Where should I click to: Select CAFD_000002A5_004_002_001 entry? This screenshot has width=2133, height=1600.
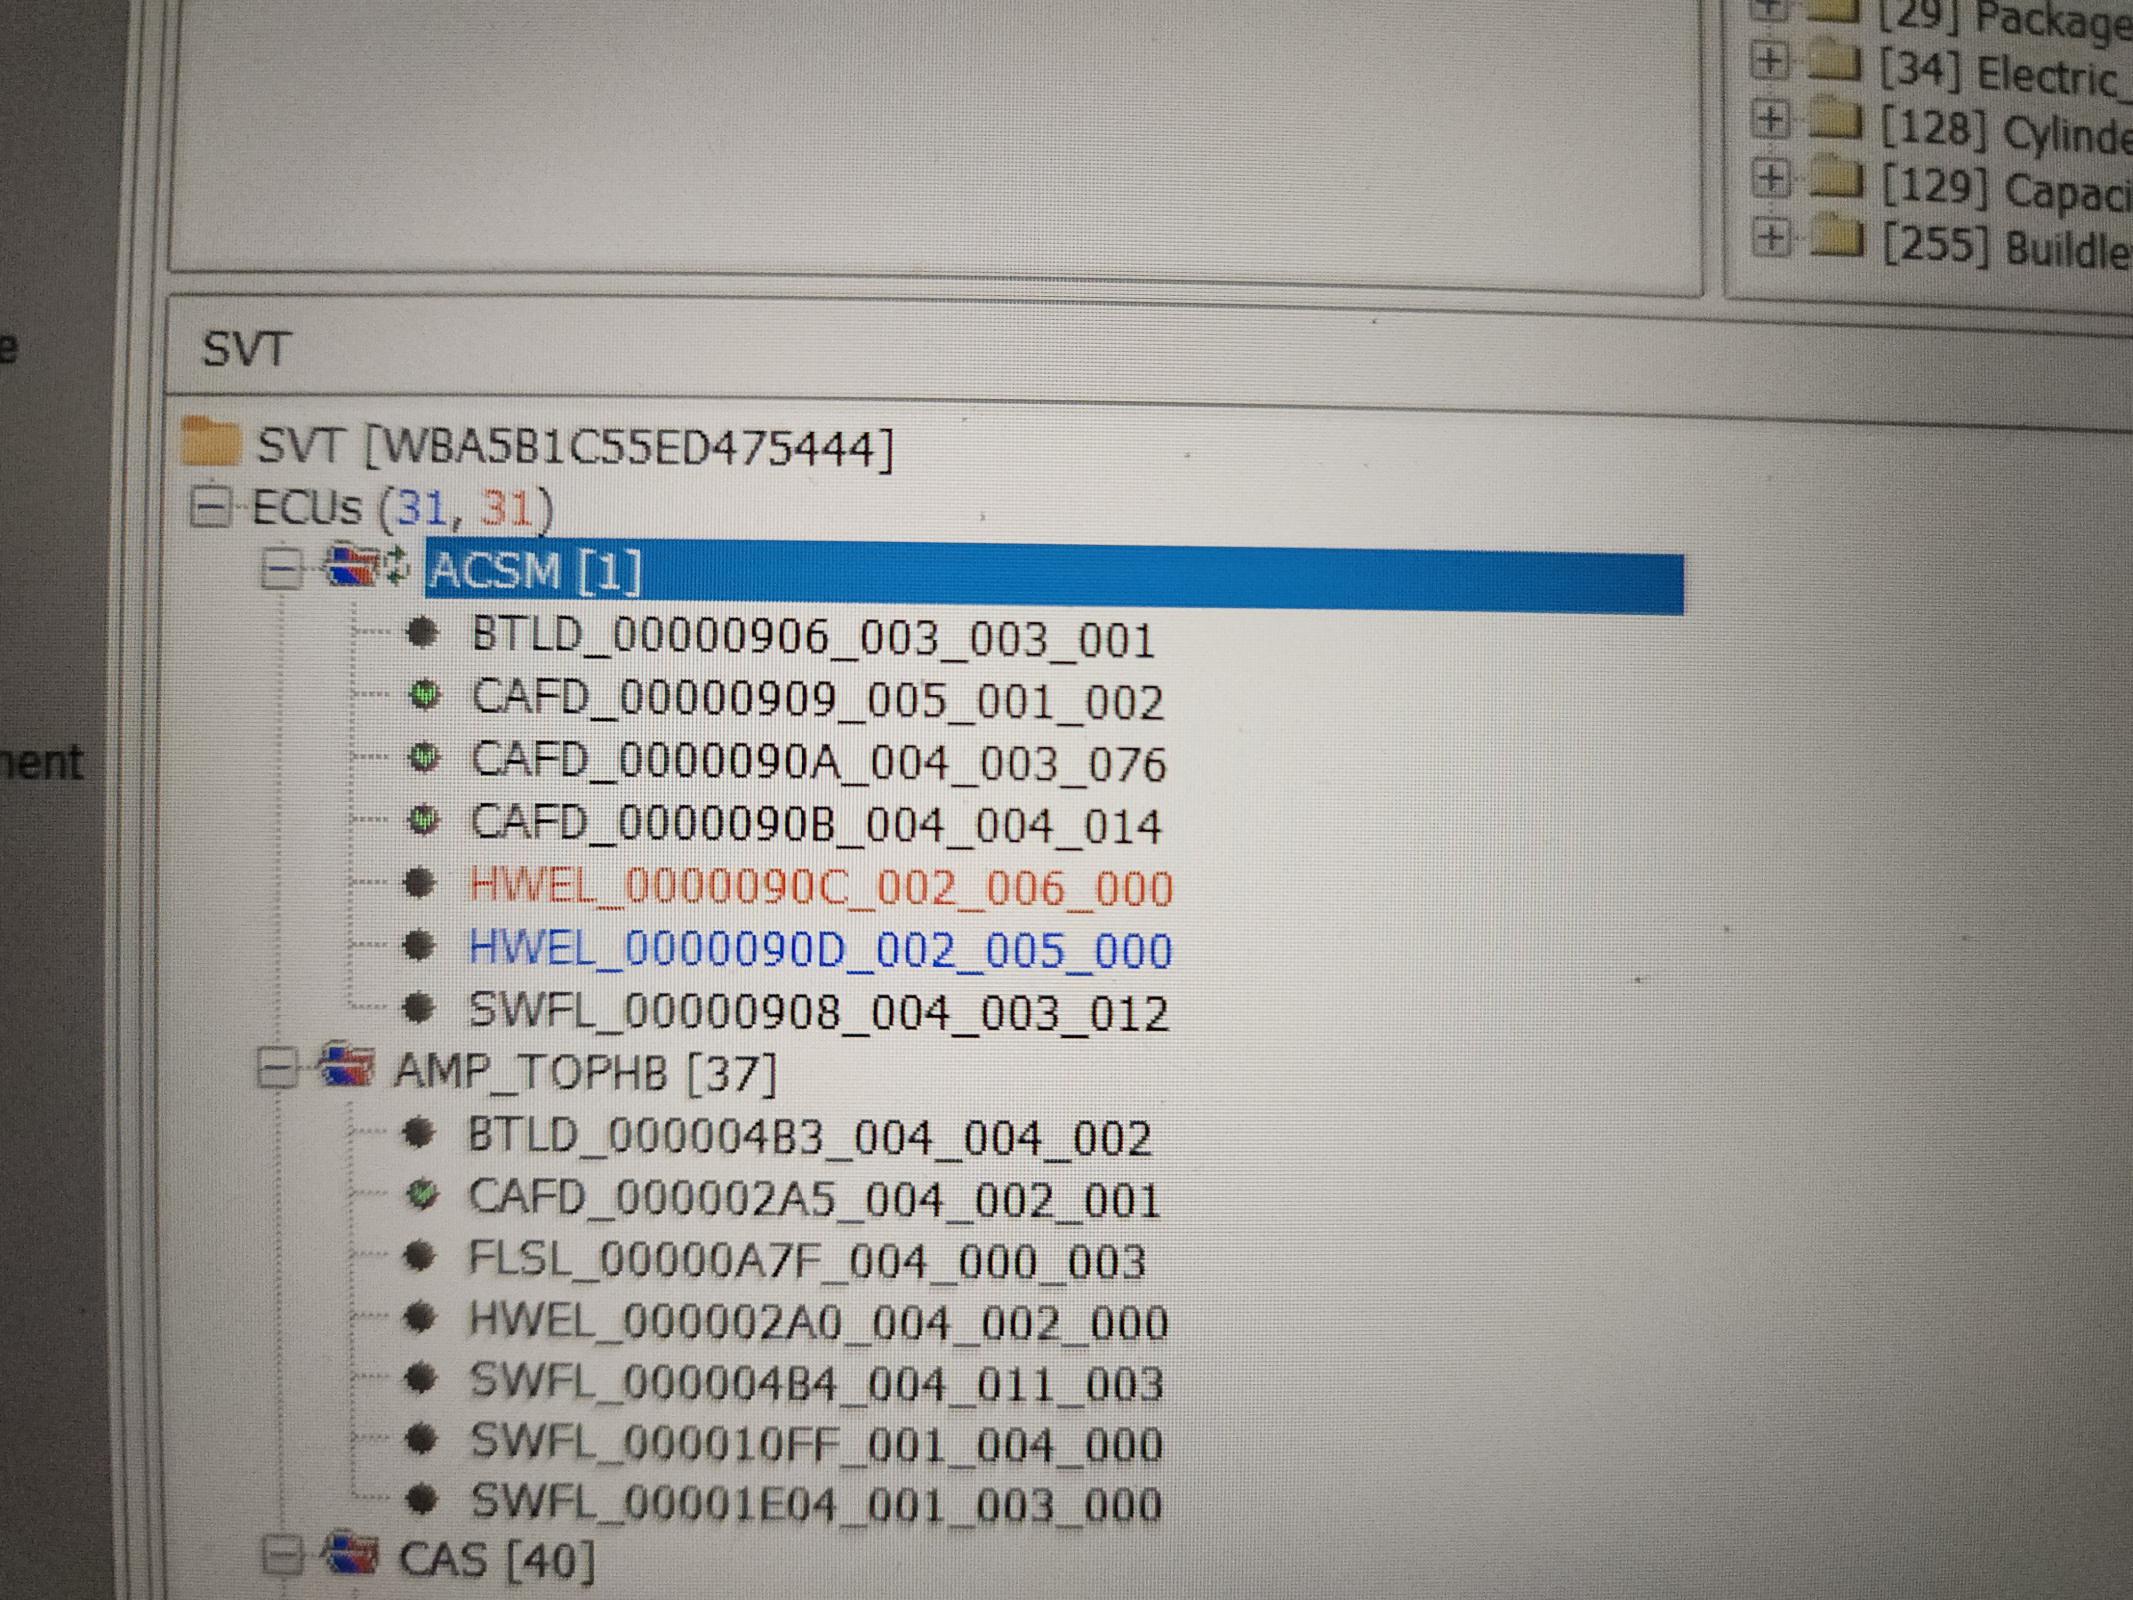(814, 1199)
